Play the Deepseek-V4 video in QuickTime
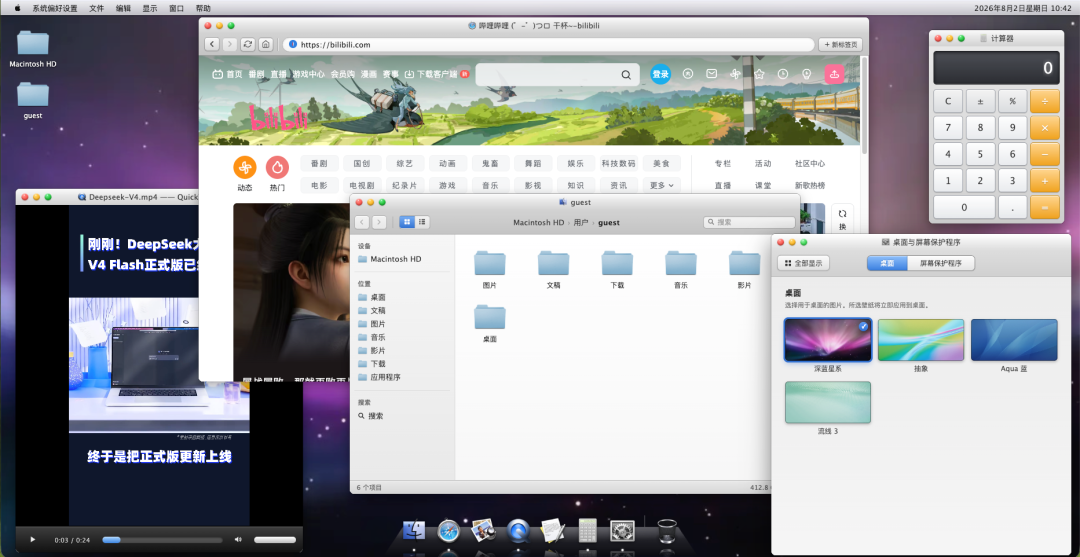This screenshot has width=1080, height=557. tap(32, 540)
